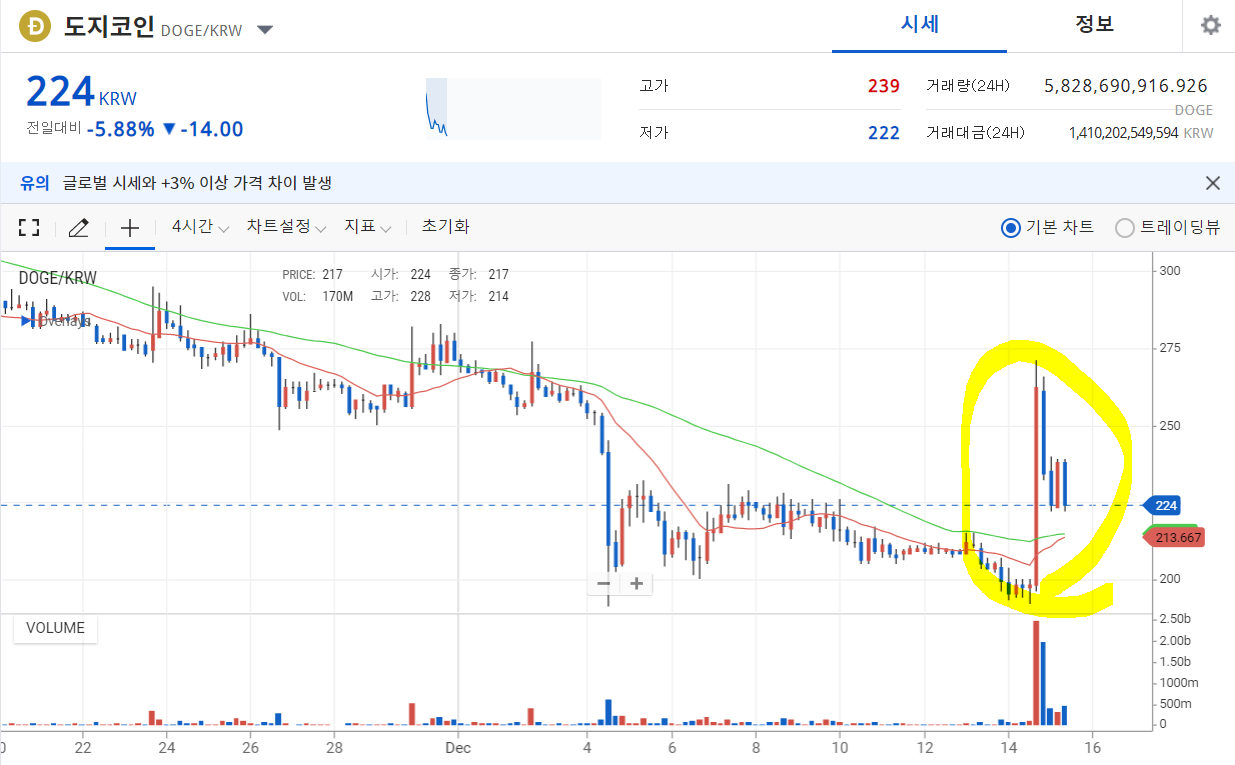Click the 213.667 moving average price tag
The image size is (1235, 765).
pyautogui.click(x=1172, y=537)
